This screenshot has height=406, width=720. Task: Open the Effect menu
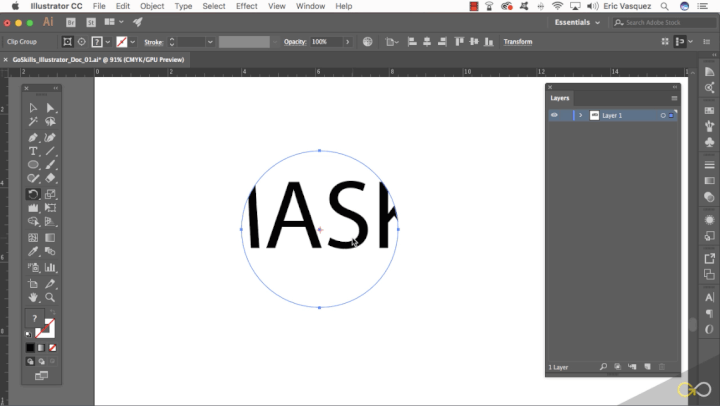(246, 6)
